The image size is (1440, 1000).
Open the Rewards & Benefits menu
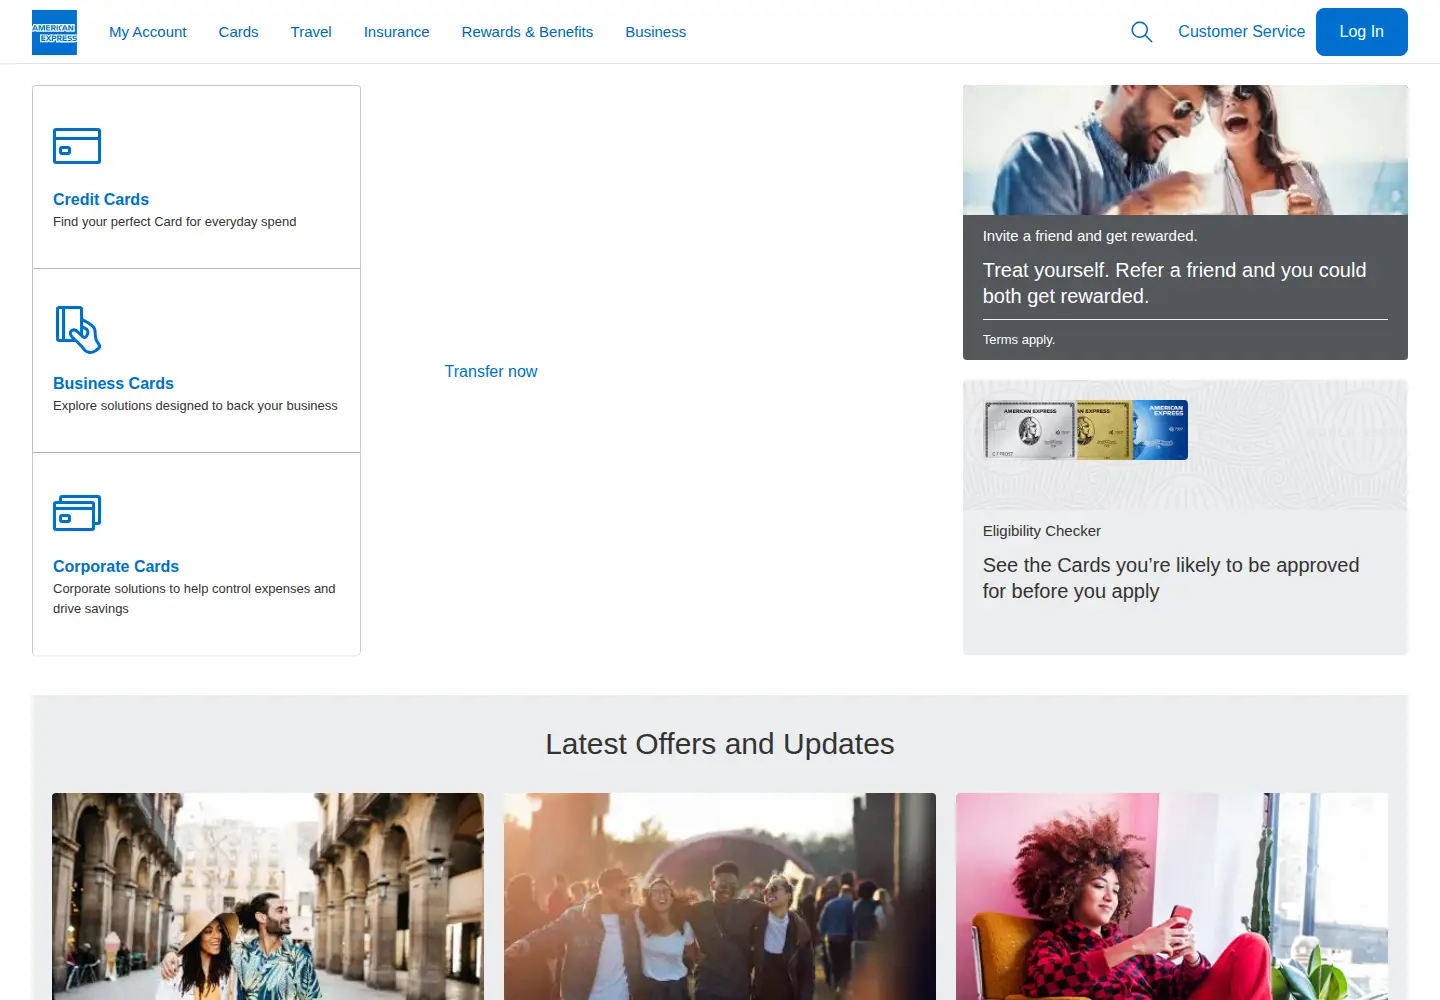point(527,32)
